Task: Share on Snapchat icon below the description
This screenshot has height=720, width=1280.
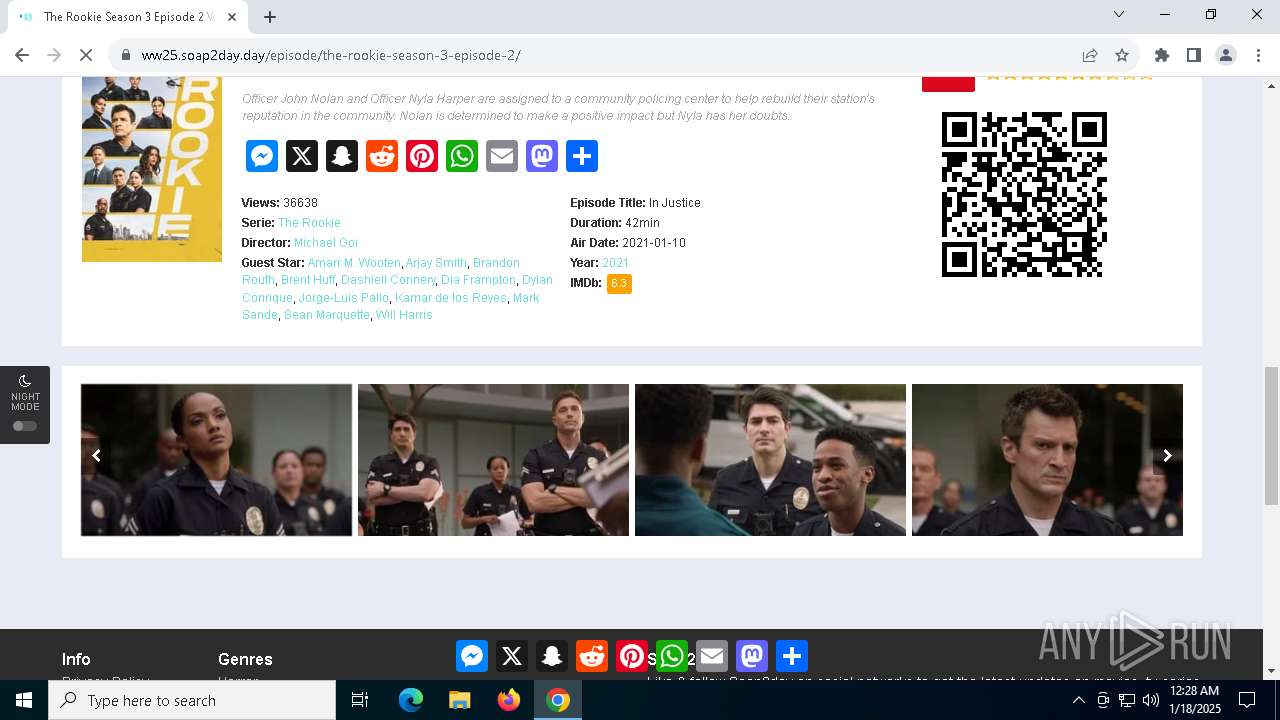Action: click(x=342, y=156)
